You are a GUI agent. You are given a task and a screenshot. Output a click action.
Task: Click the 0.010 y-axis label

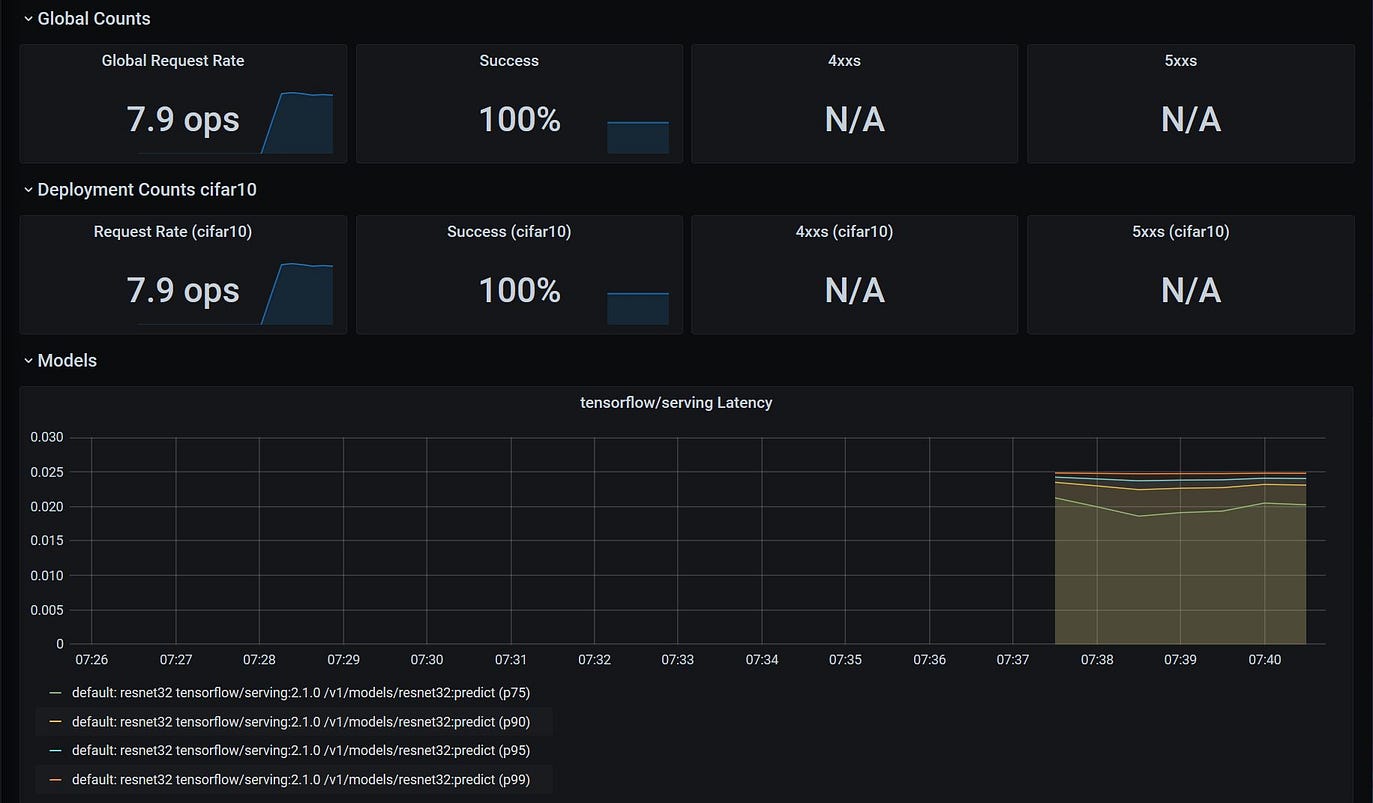(47, 575)
